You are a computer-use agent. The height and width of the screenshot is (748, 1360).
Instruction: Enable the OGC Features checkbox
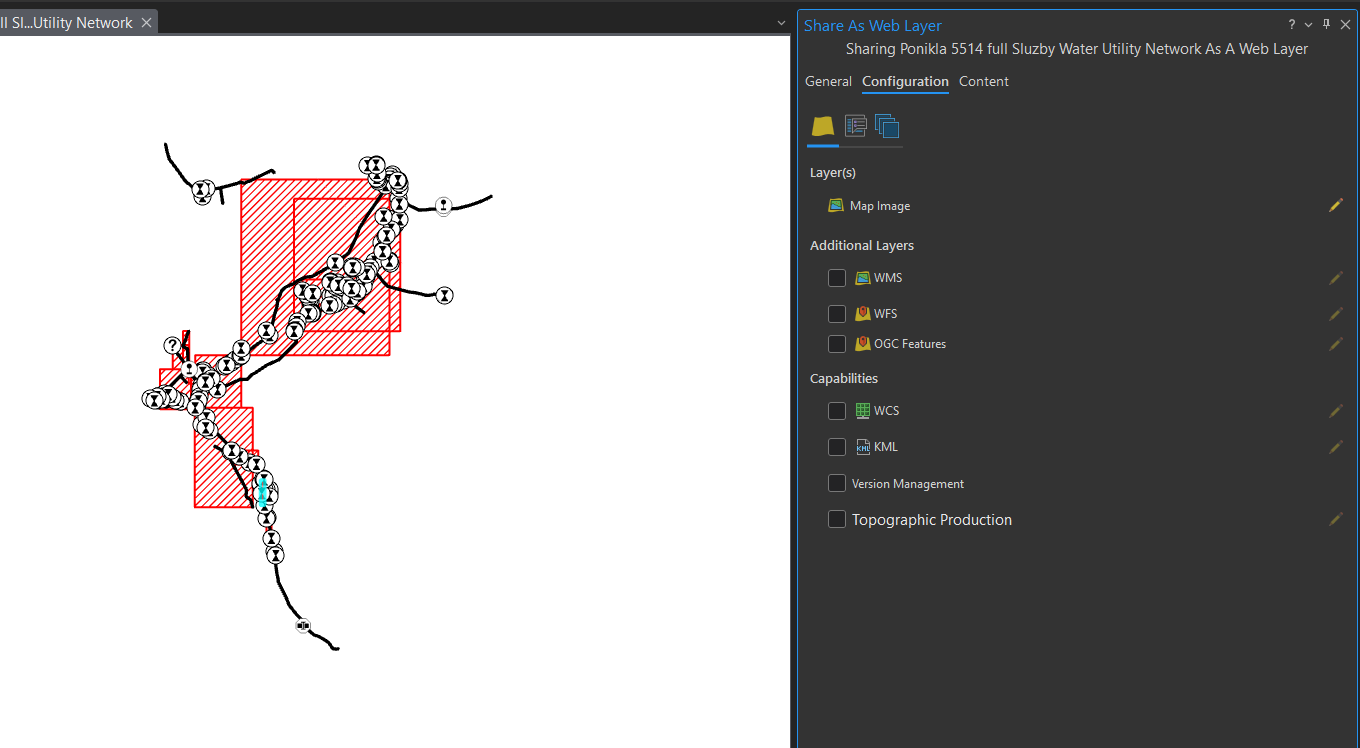[837, 344]
